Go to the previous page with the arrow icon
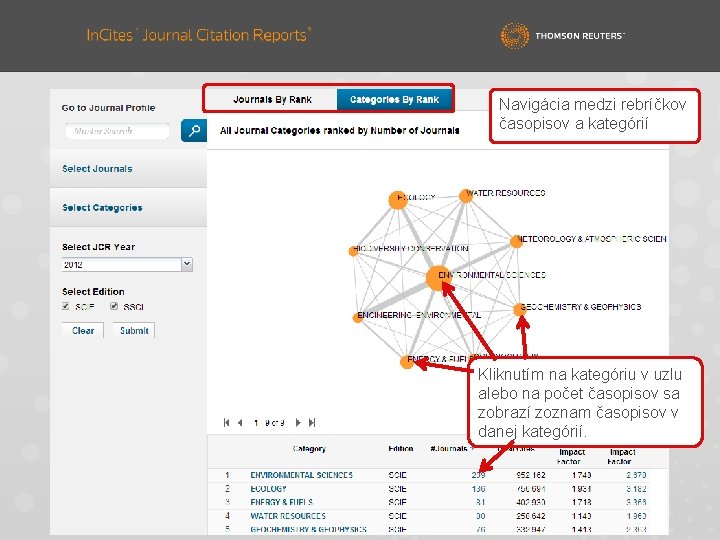Screen dimensions: 720x540 (x=240, y=422)
